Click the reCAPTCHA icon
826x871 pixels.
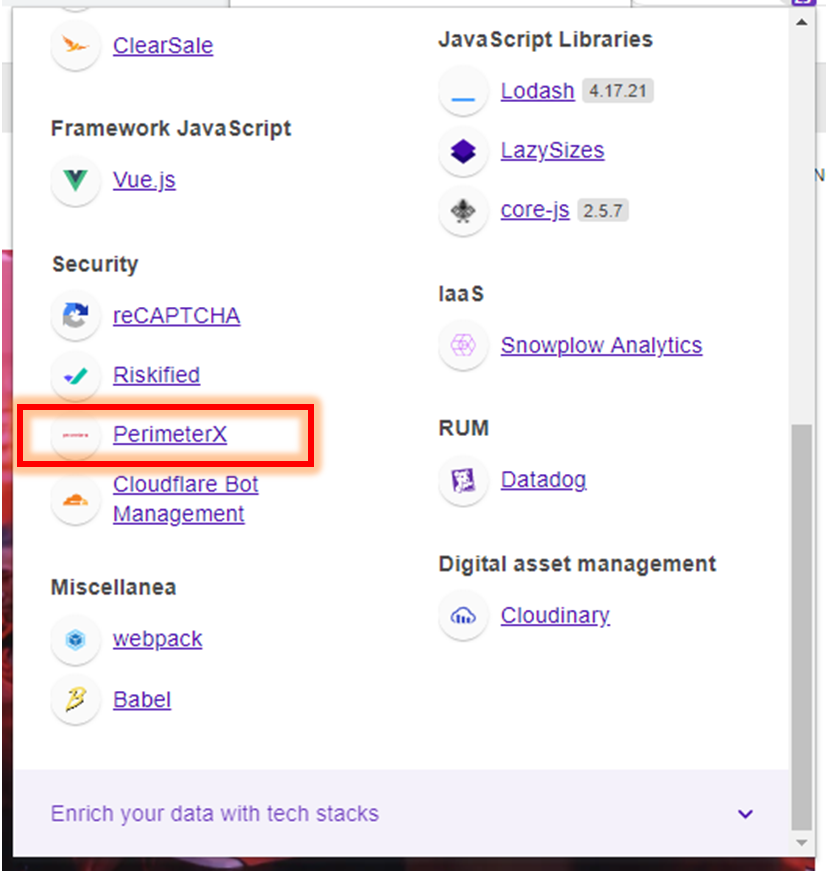[75, 315]
